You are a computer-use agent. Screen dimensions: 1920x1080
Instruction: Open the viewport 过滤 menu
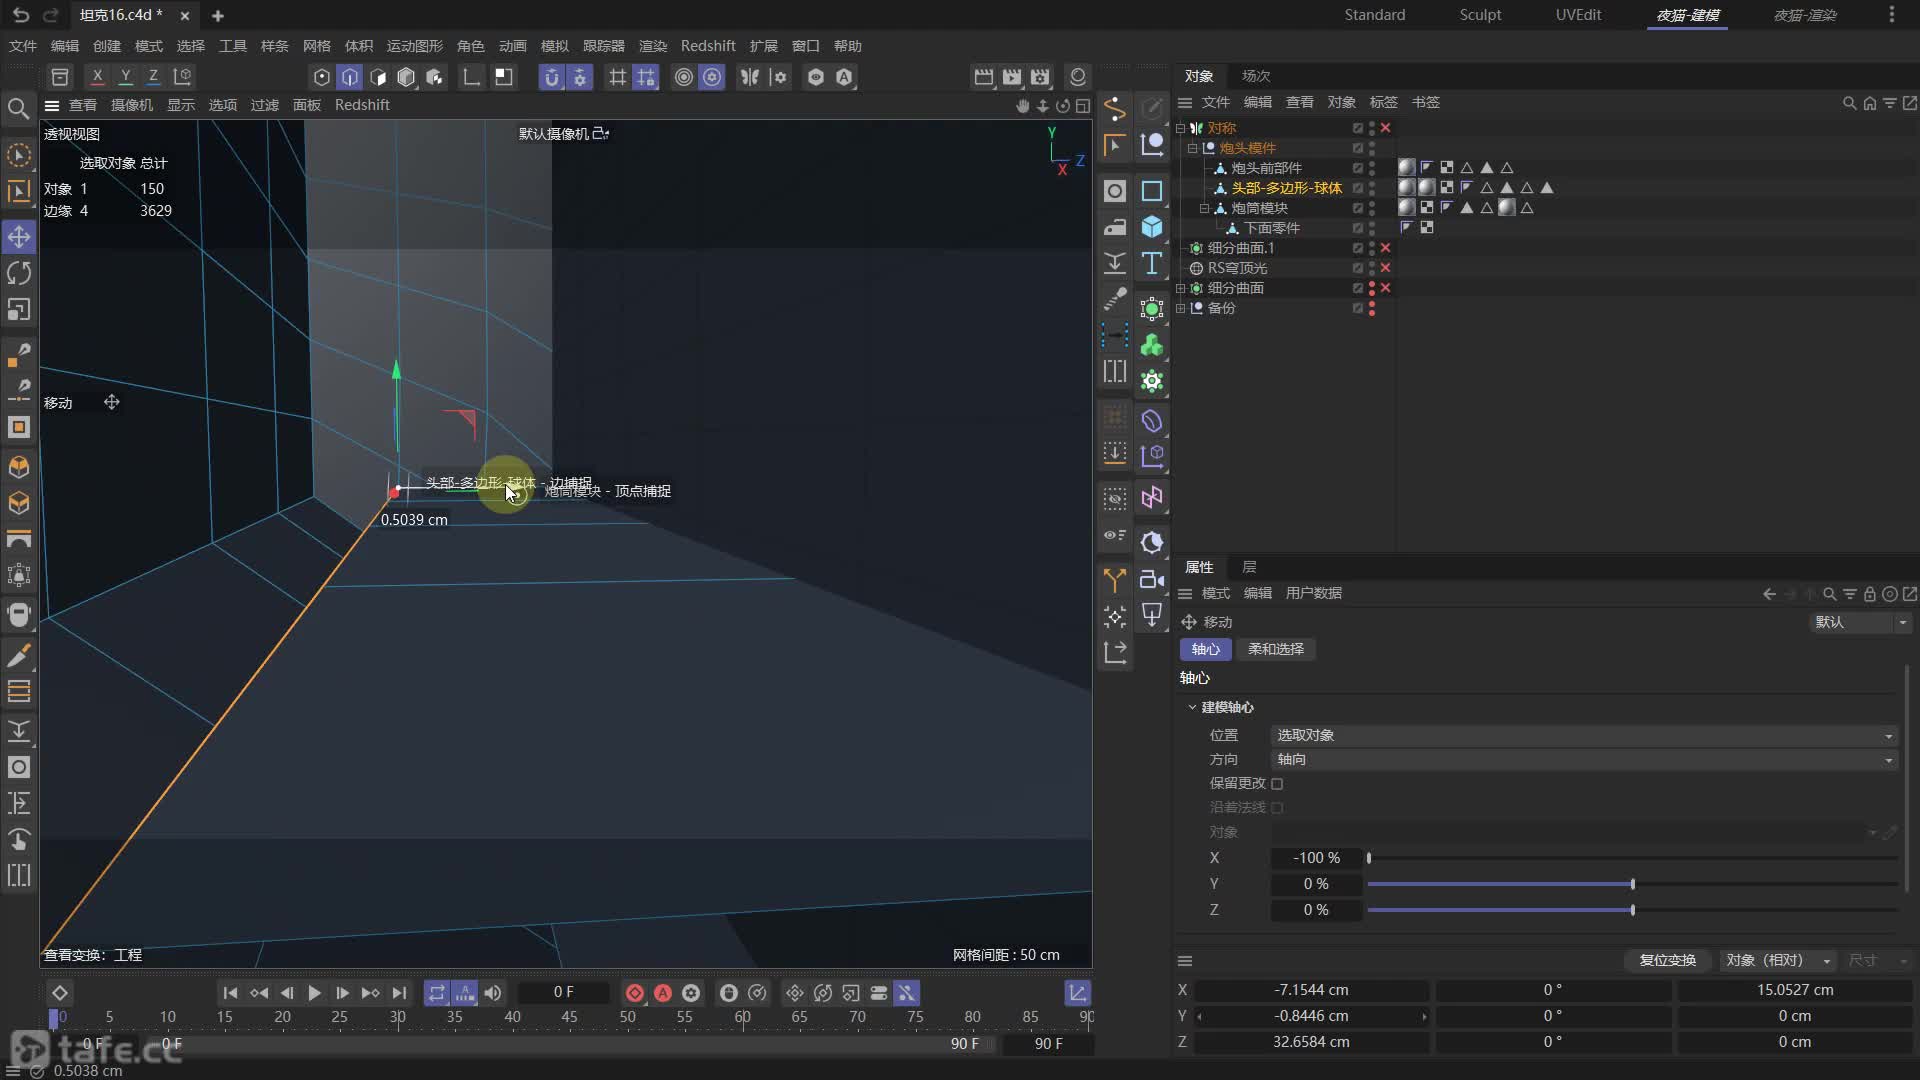click(264, 105)
